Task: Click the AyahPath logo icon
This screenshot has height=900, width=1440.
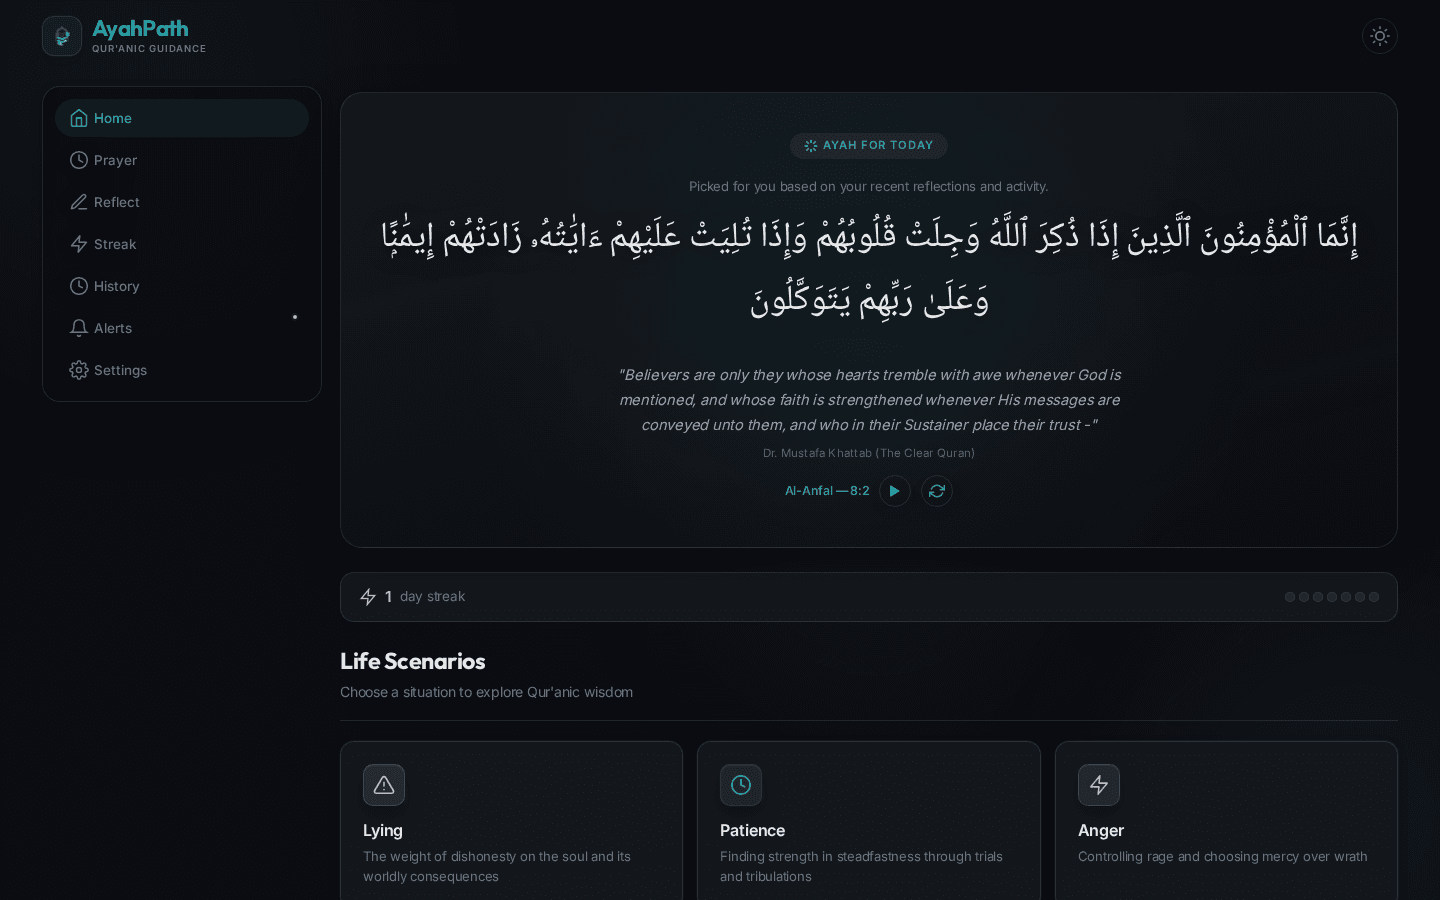Action: (x=62, y=36)
